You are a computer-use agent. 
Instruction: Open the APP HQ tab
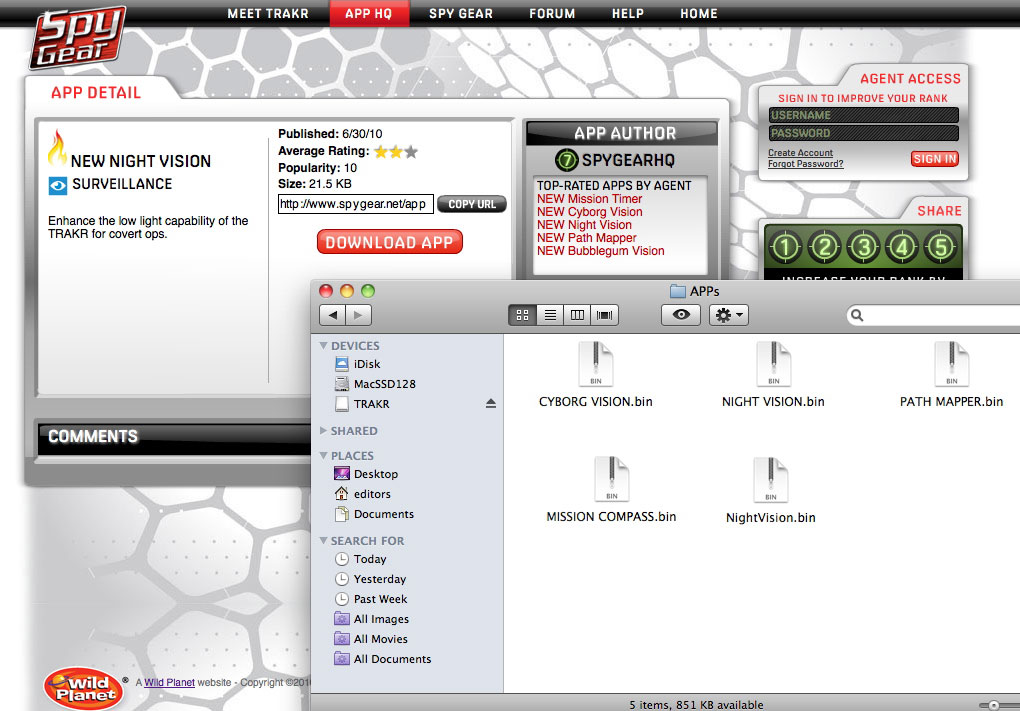tap(369, 14)
